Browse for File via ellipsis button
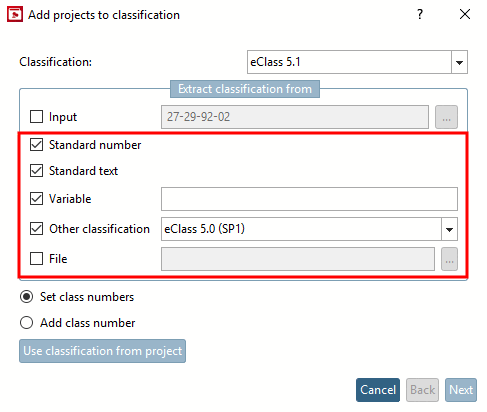 pos(449,259)
